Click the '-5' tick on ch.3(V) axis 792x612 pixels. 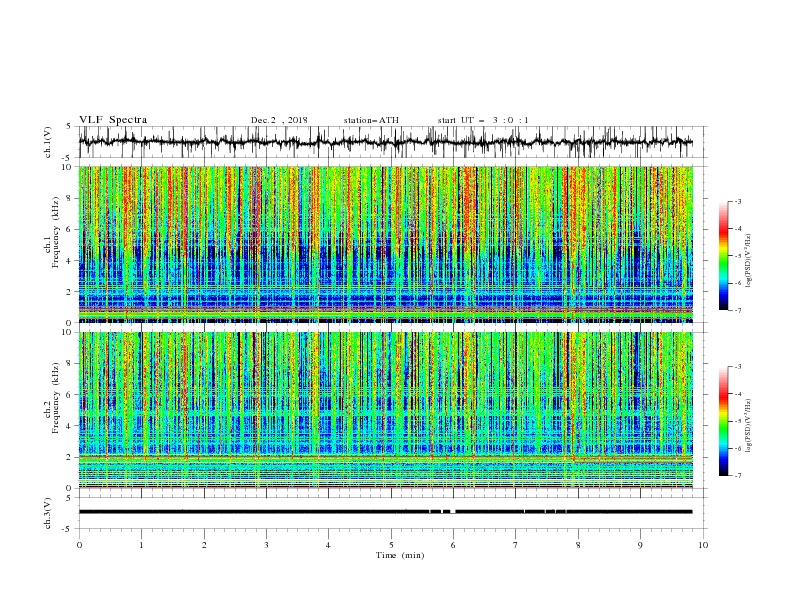tap(68, 529)
